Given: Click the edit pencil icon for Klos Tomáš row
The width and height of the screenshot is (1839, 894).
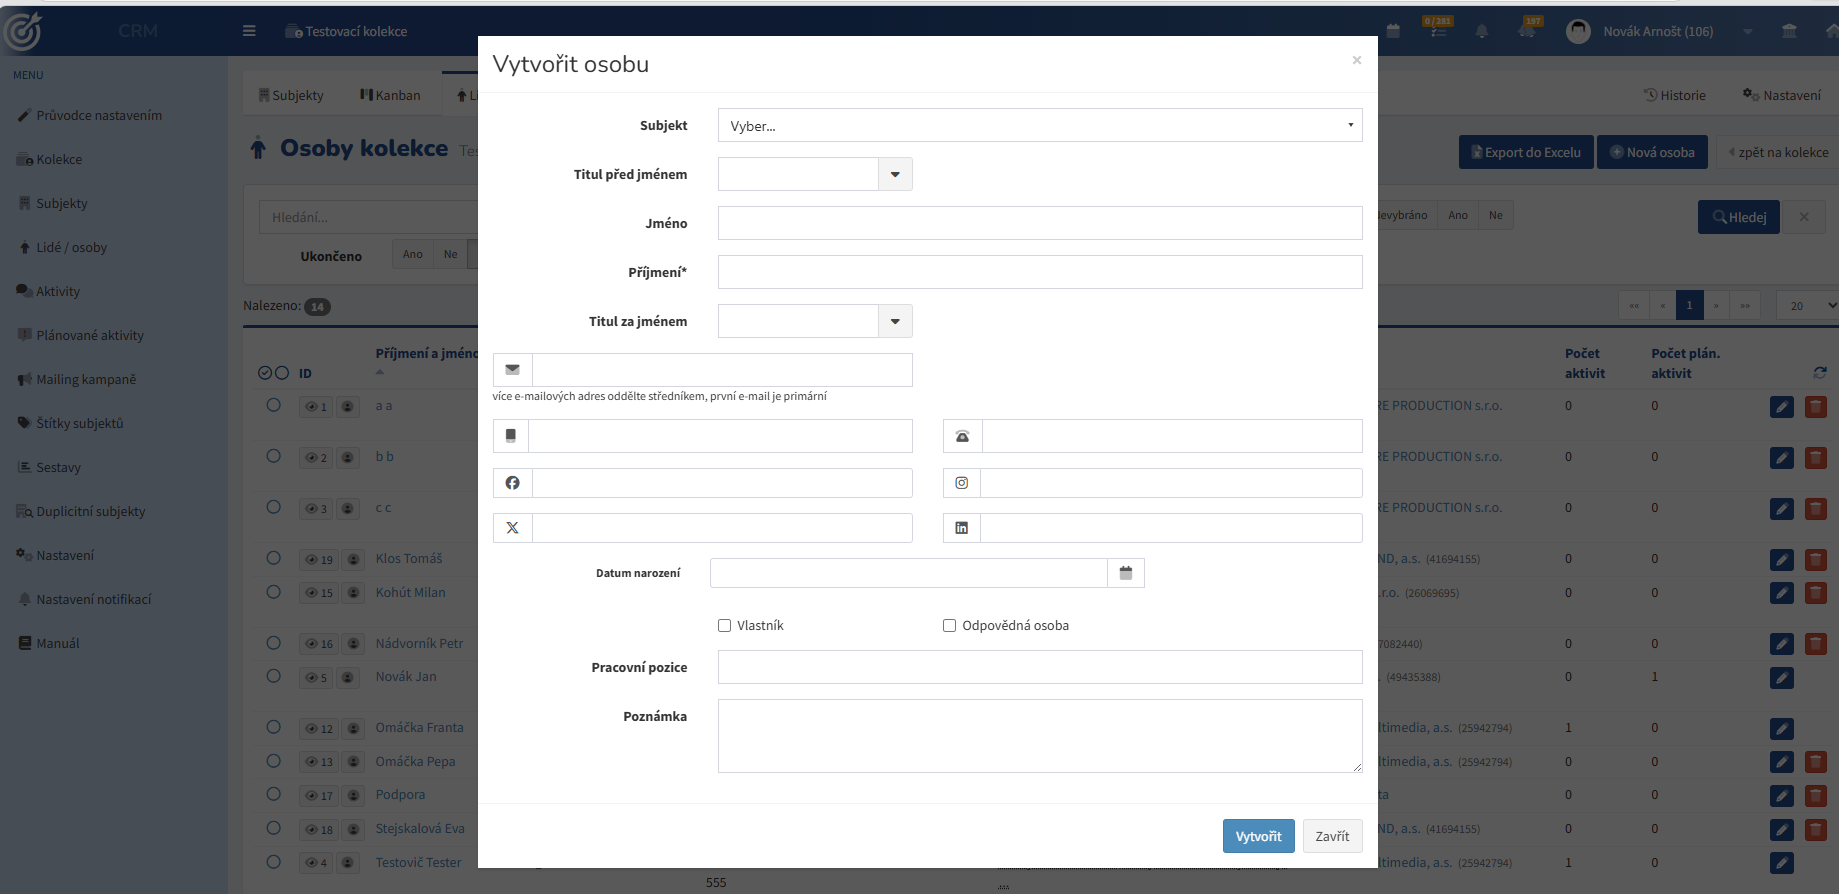Looking at the screenshot, I should pyautogui.click(x=1782, y=560).
